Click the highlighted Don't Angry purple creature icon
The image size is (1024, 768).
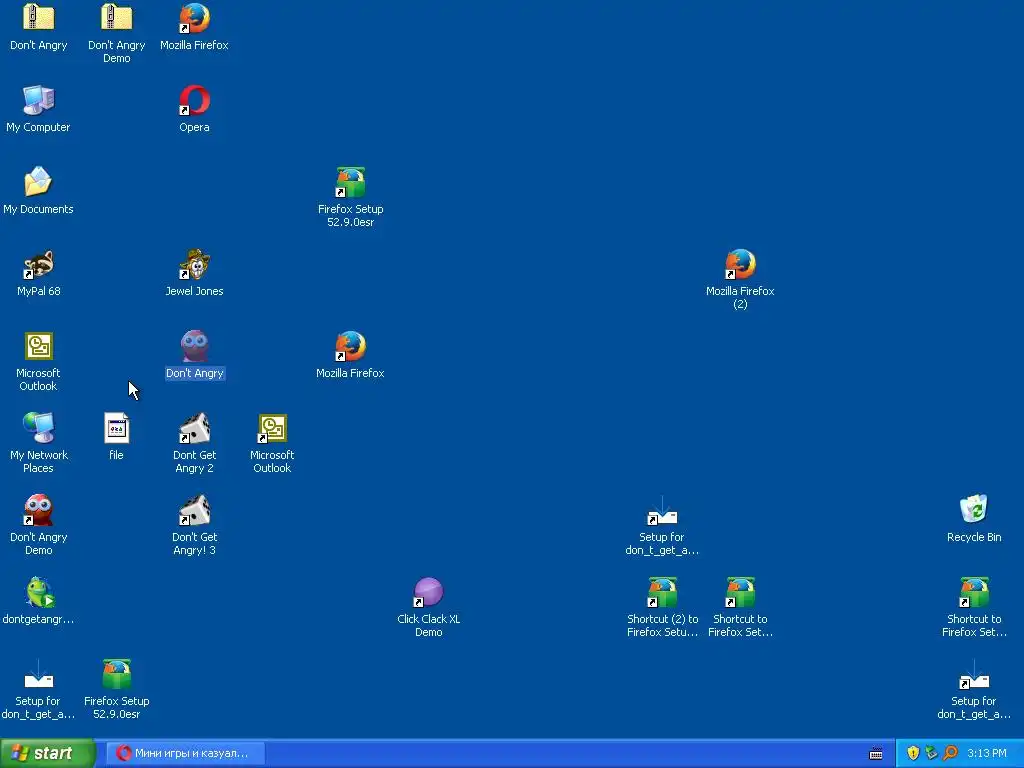coord(194,347)
